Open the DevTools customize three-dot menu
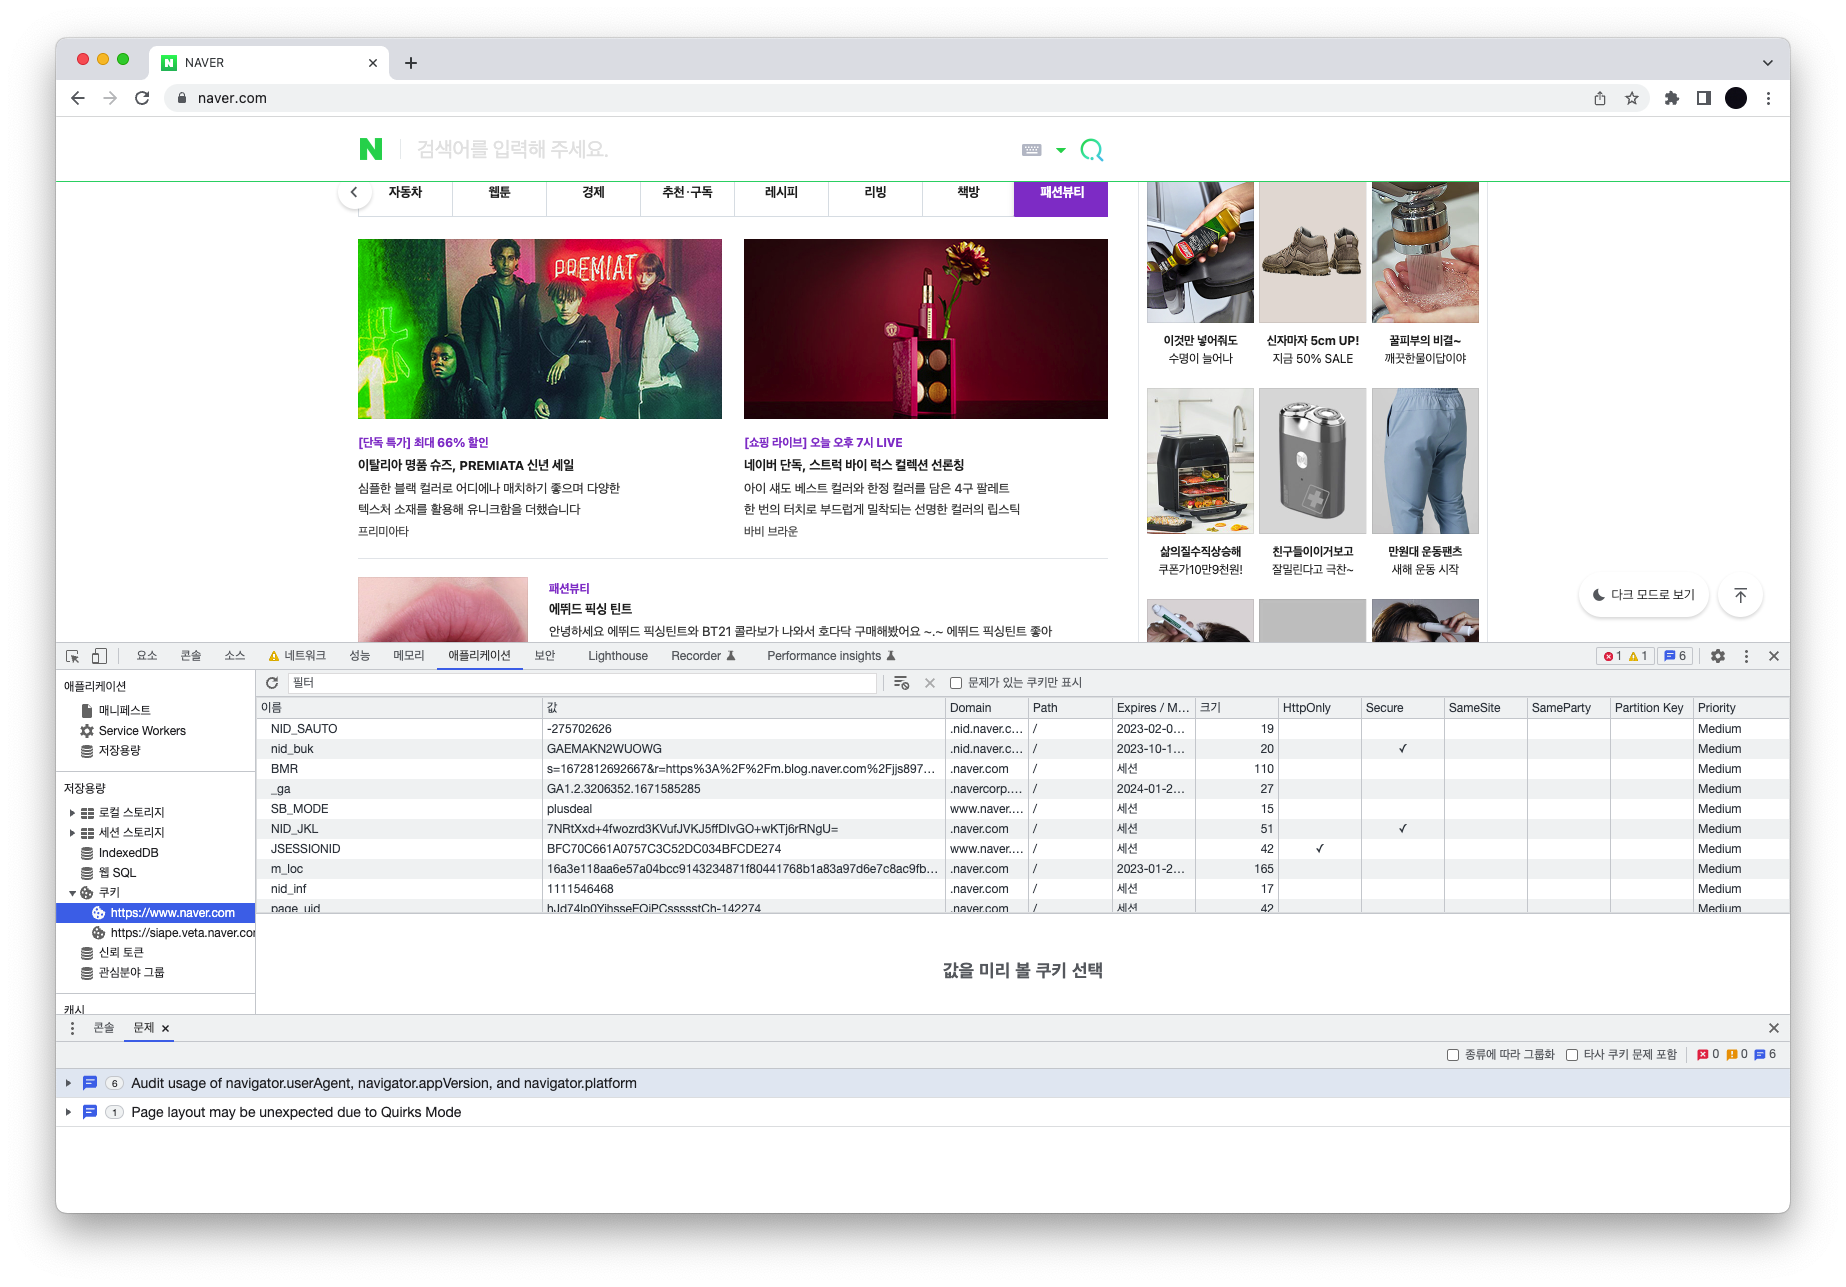Screen dimensions: 1846x1287 (1747, 656)
